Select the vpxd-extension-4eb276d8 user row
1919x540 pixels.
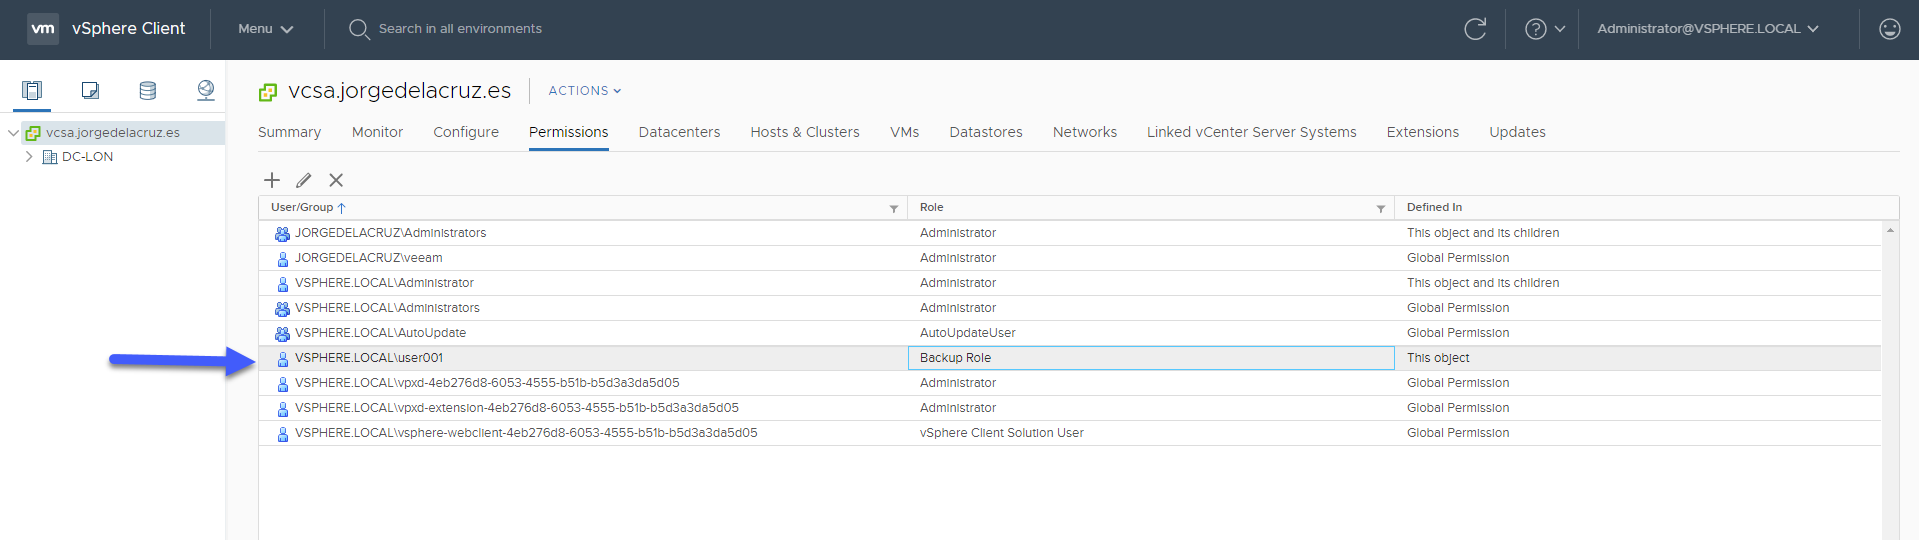click(x=1069, y=408)
